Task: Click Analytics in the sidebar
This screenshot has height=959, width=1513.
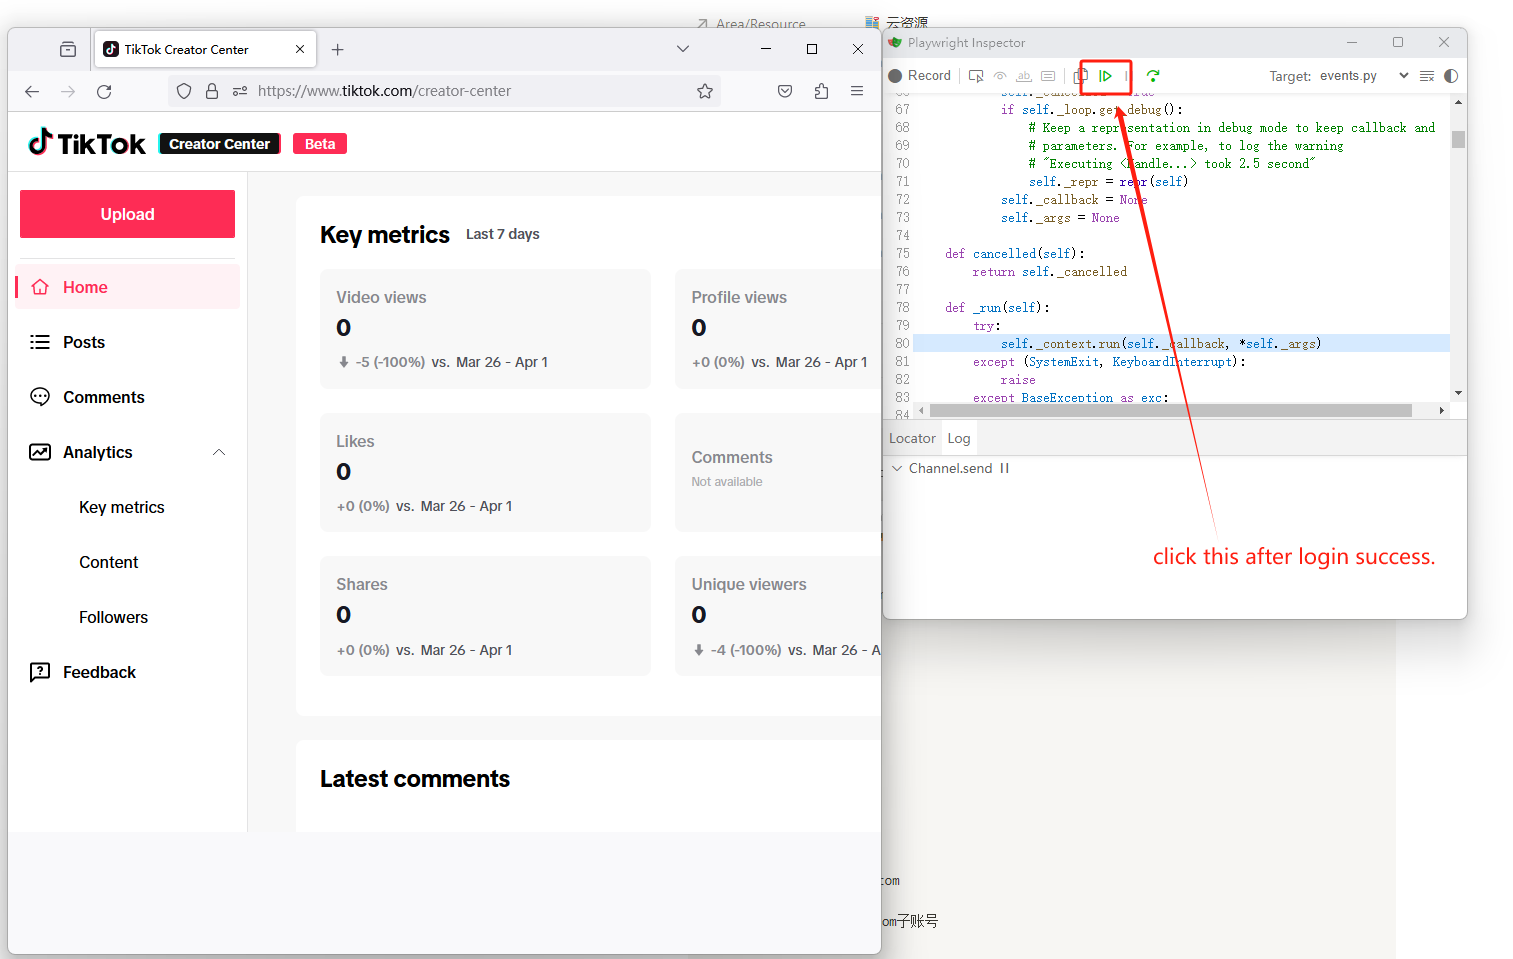Action: (98, 452)
